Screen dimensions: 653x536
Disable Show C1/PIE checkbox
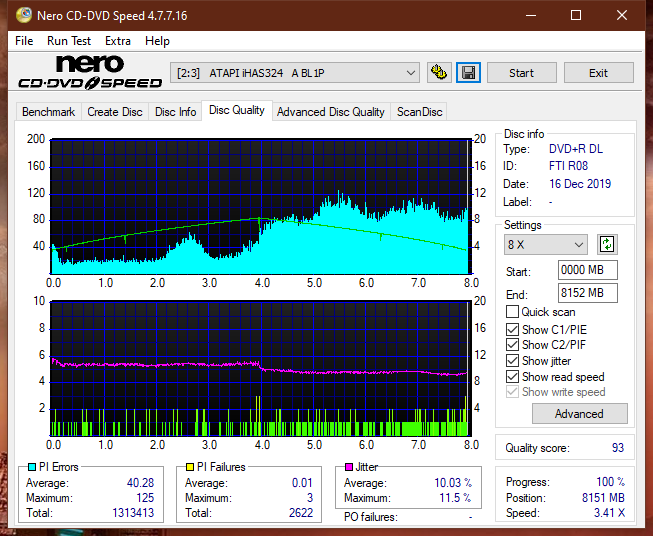[512, 329]
